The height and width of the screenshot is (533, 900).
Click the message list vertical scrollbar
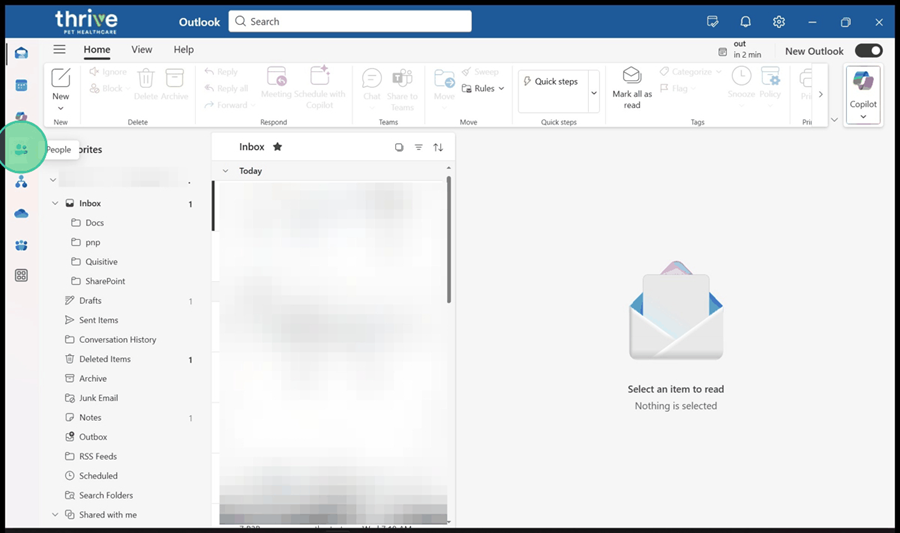tap(449, 240)
